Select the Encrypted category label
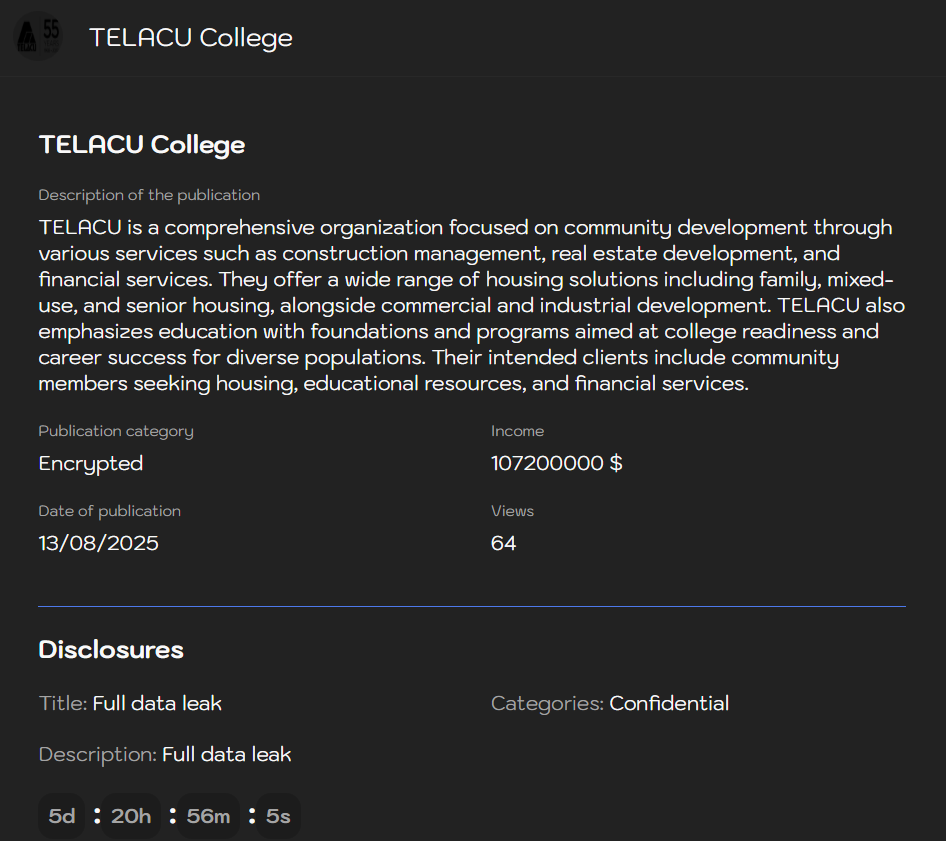This screenshot has height=841, width=946. tap(90, 463)
